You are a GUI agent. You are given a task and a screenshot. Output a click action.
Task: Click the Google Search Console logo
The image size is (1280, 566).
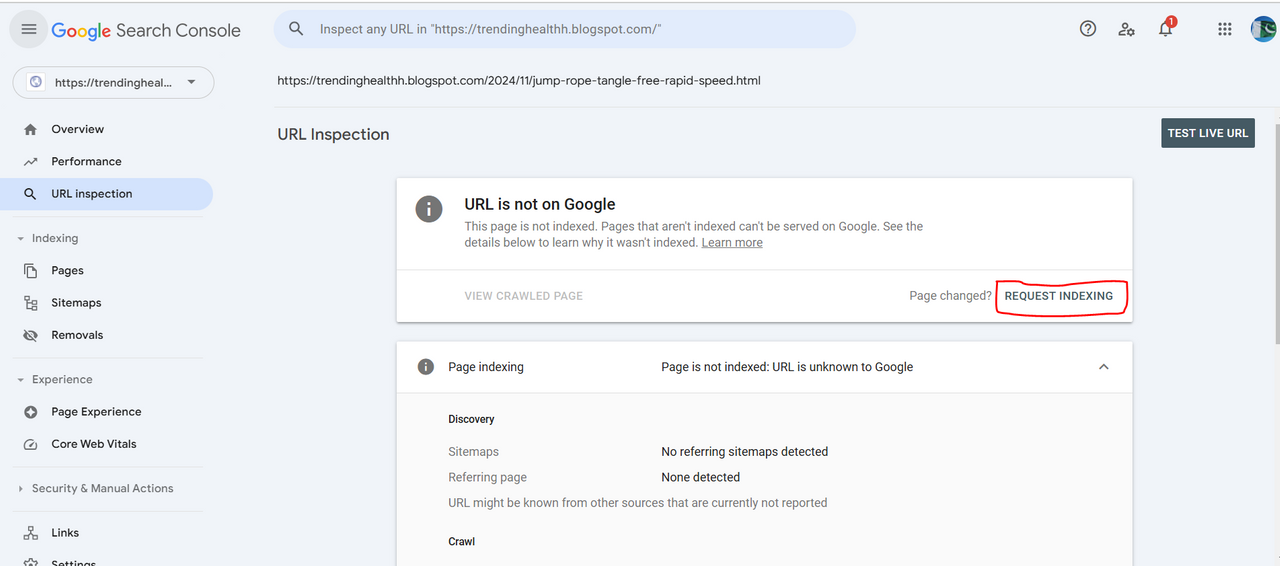(146, 30)
